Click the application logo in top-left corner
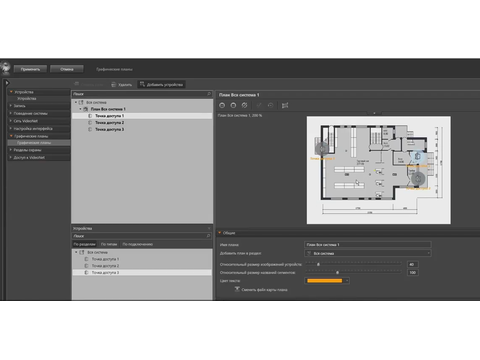Image resolution: width=480 pixels, height=360 pixels. 5,68
